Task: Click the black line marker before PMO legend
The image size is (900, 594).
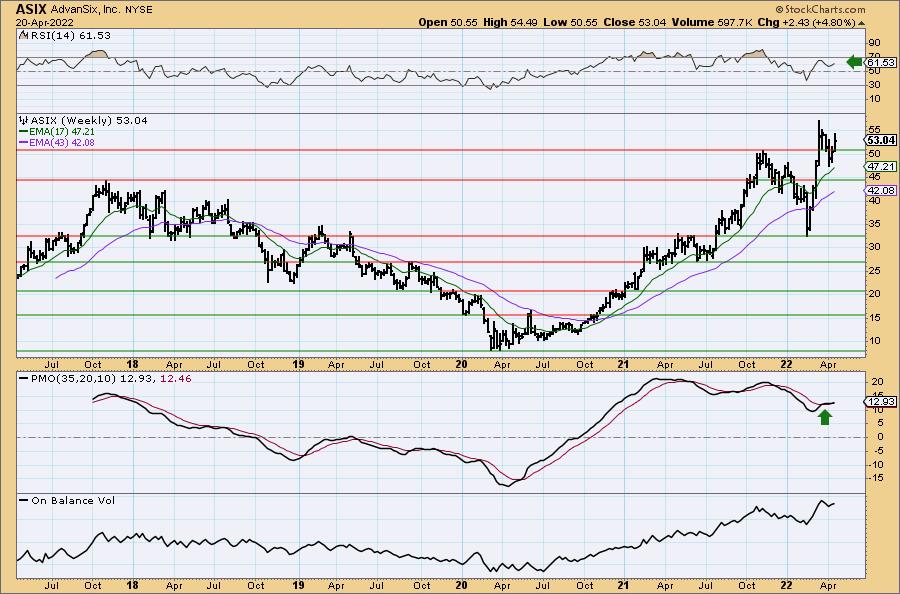Action: (24, 379)
